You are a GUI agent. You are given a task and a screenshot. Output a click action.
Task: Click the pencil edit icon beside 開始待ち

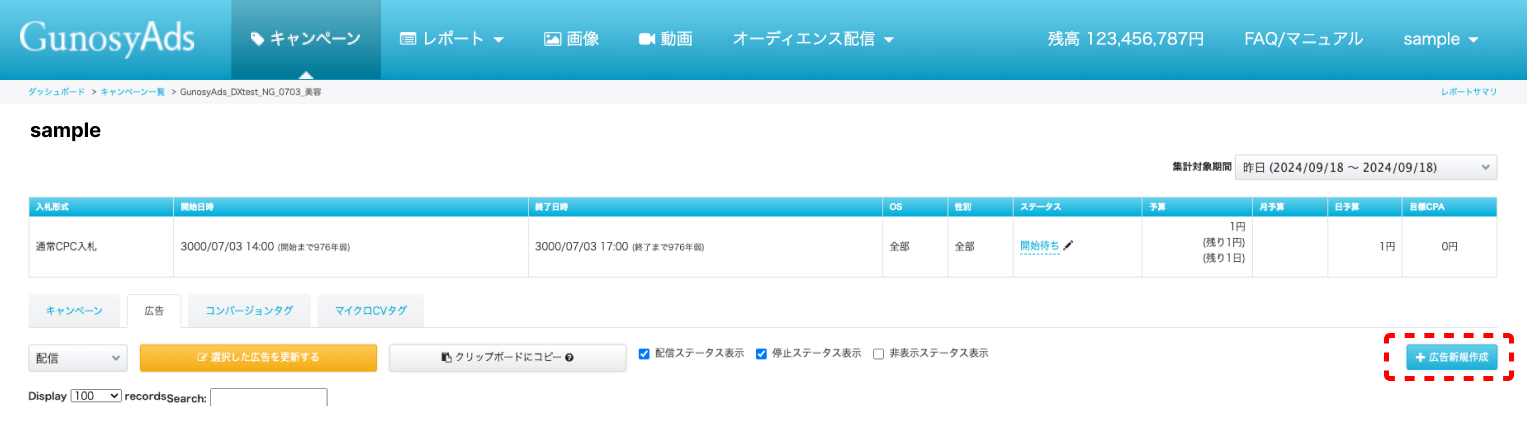click(1068, 245)
